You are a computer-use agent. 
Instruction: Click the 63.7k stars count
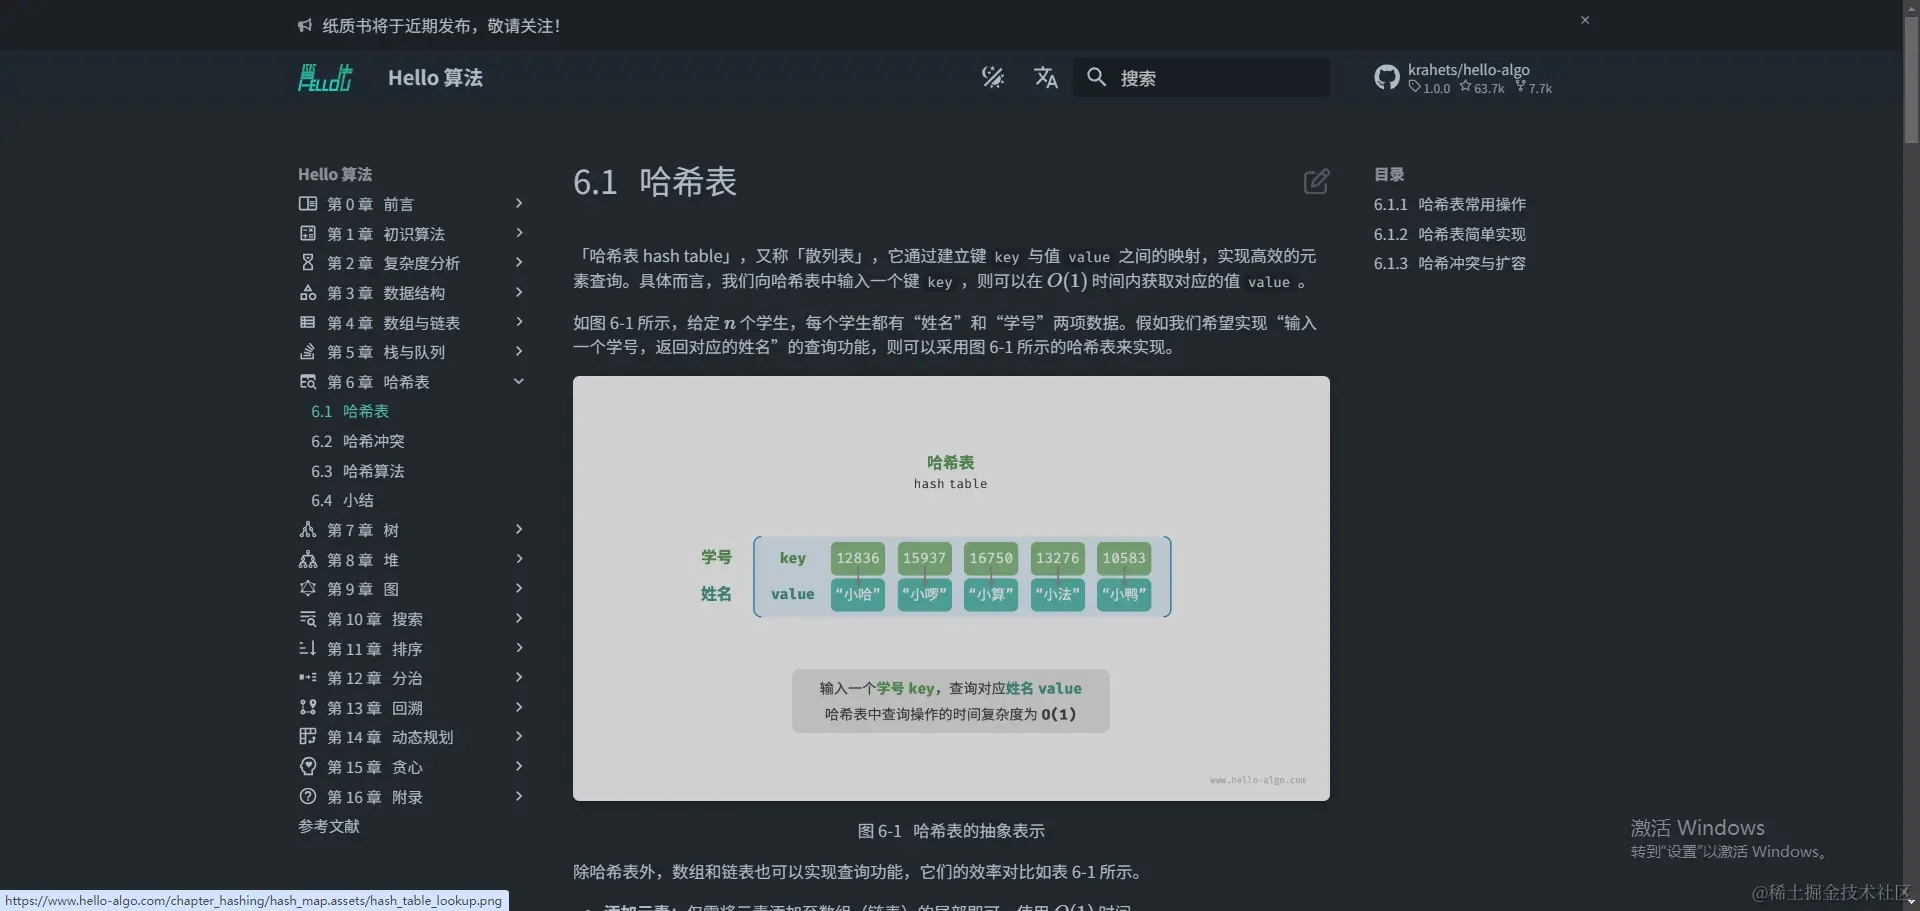tap(1482, 88)
